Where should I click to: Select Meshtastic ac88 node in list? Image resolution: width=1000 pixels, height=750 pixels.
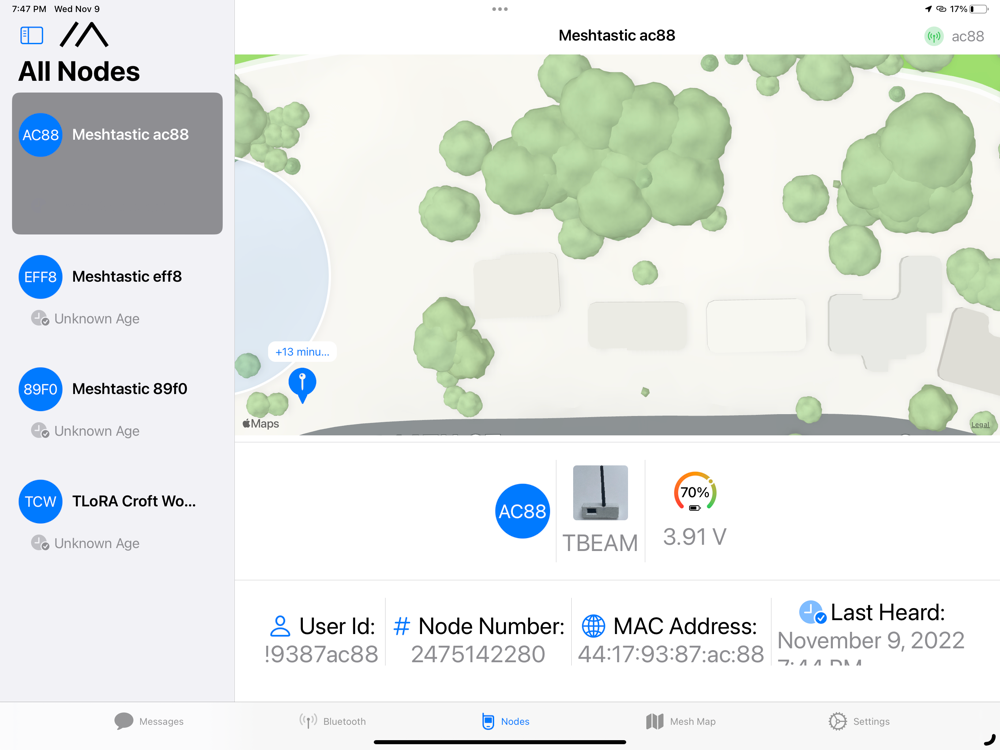[117, 163]
